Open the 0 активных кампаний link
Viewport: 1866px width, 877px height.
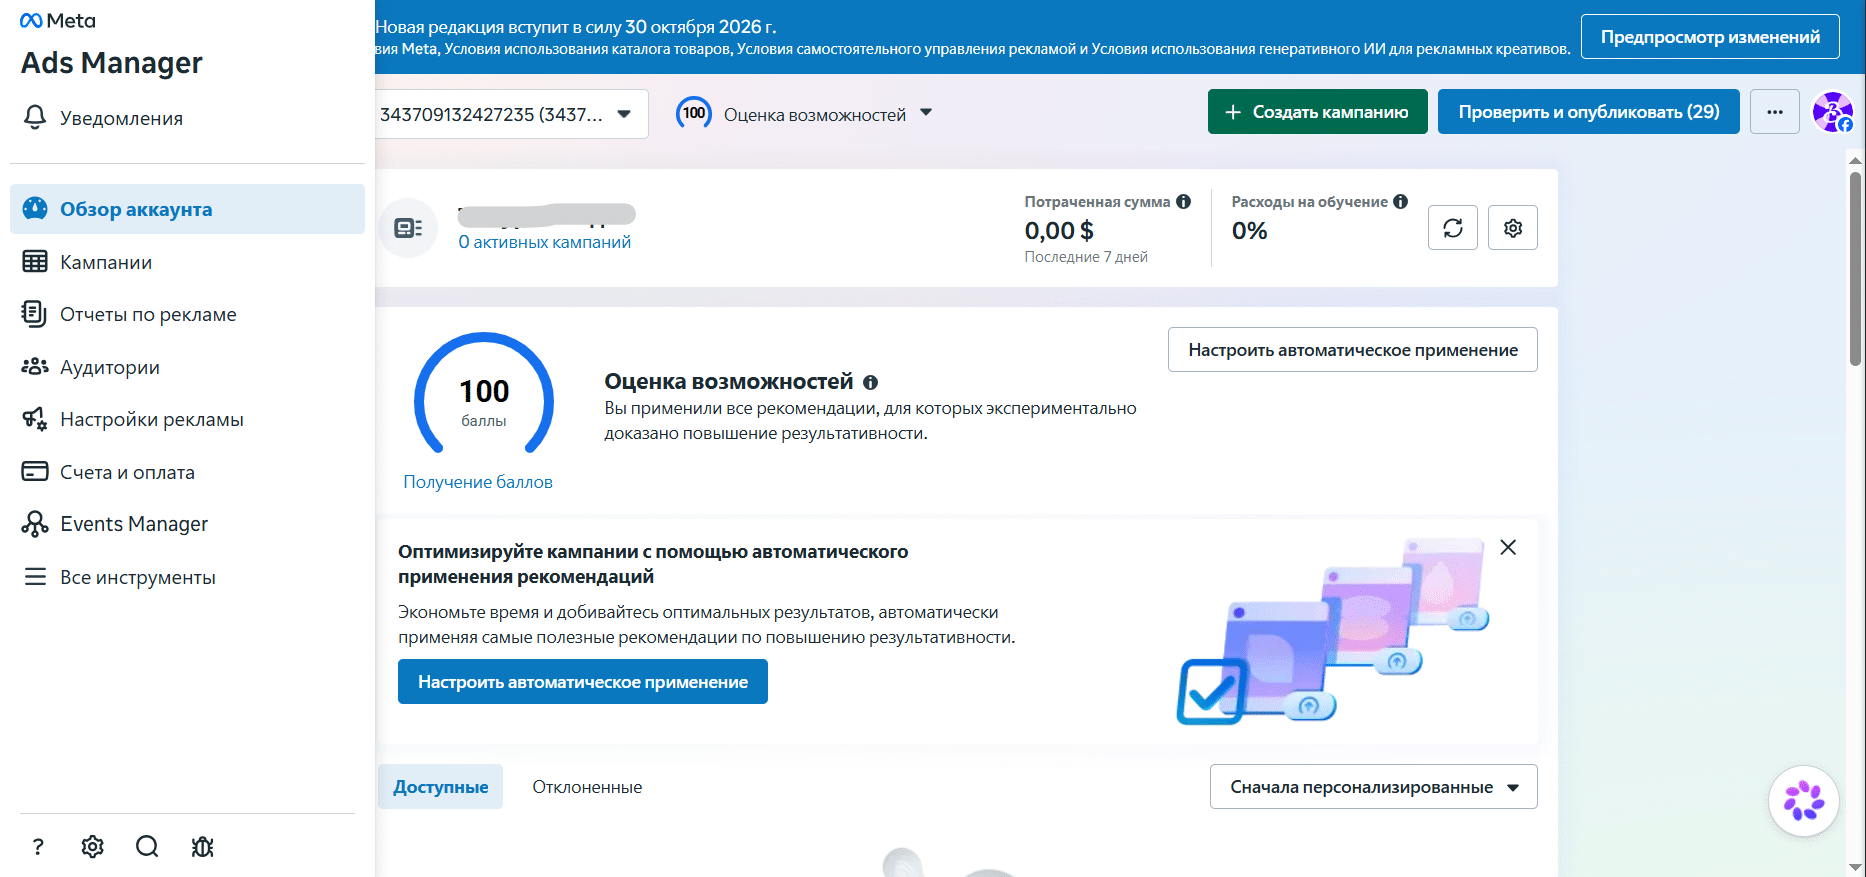pyautogui.click(x=545, y=242)
